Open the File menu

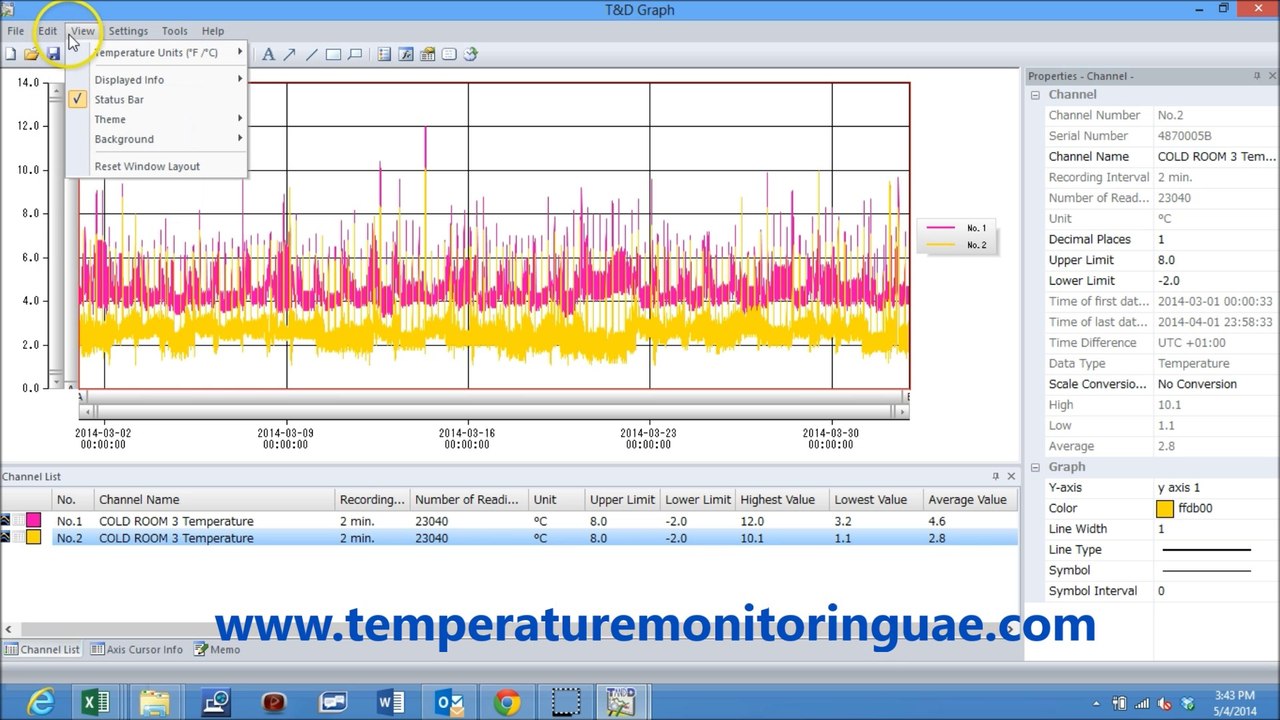(x=16, y=31)
